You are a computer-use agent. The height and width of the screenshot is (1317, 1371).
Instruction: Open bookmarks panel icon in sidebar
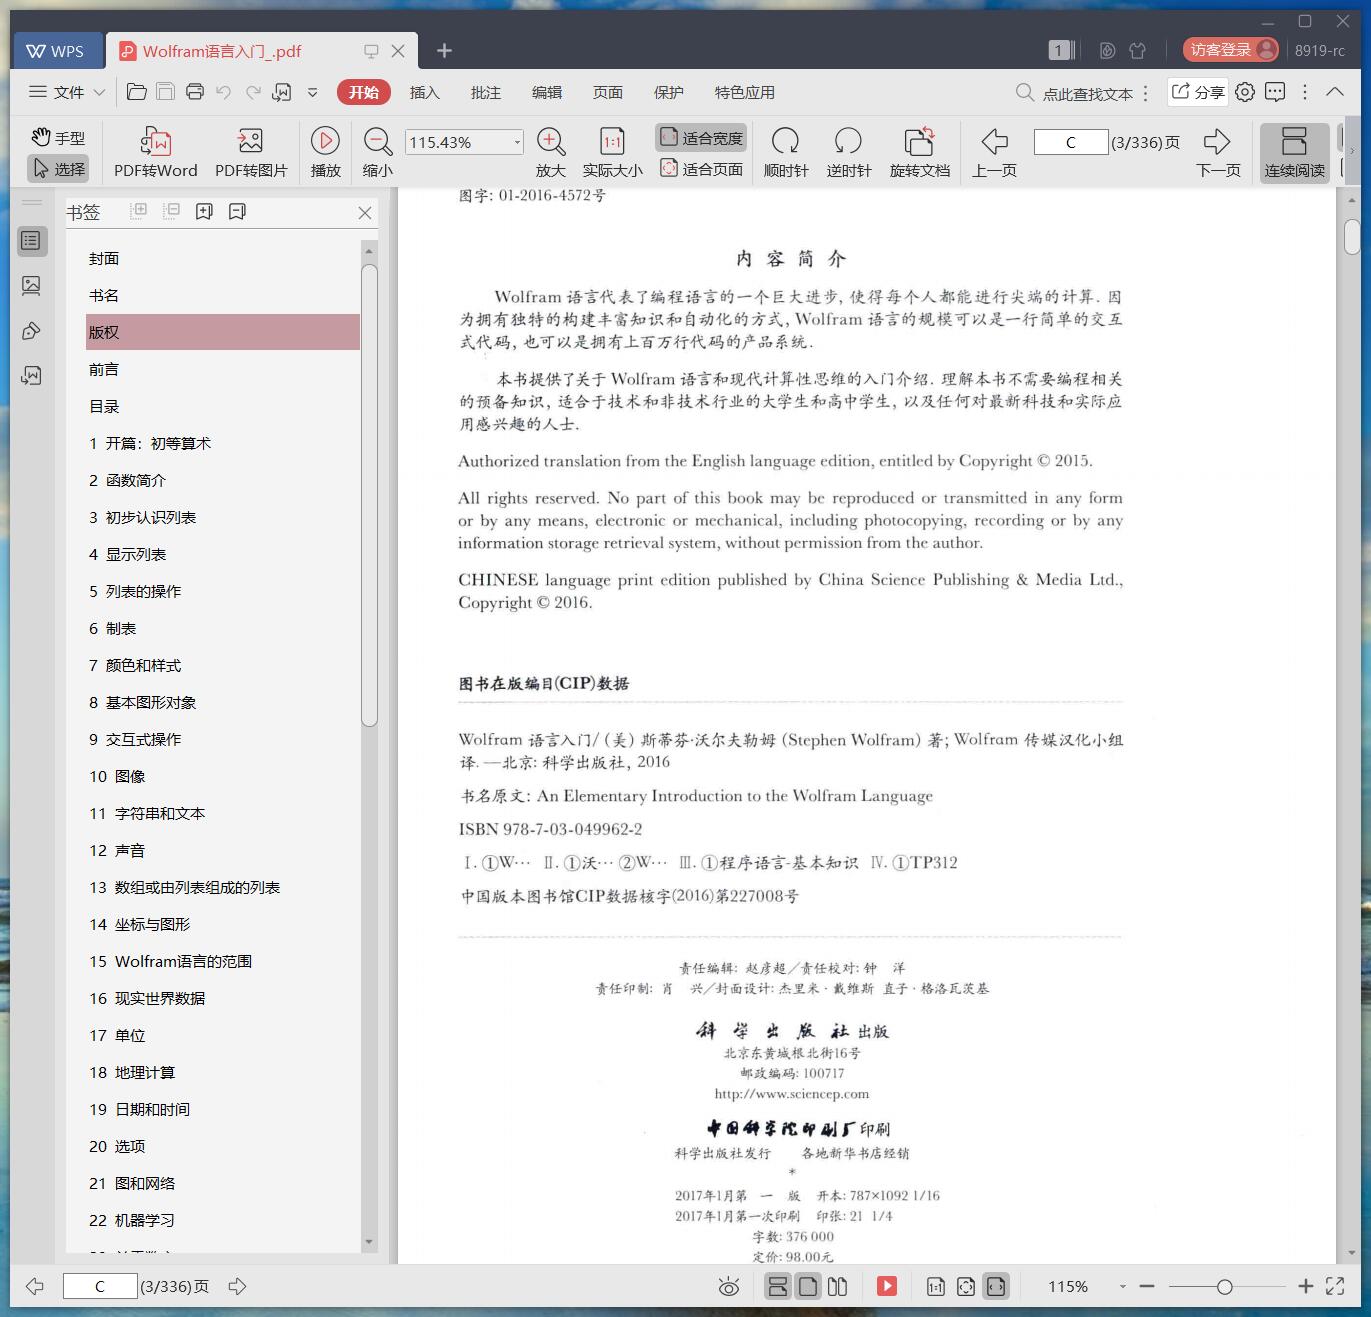click(31, 240)
